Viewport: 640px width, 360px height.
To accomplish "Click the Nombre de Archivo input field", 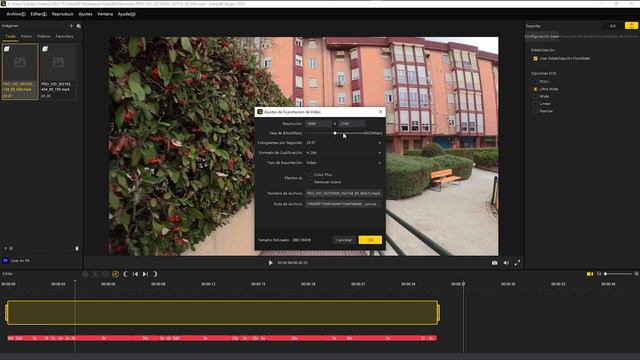I will point(343,193).
